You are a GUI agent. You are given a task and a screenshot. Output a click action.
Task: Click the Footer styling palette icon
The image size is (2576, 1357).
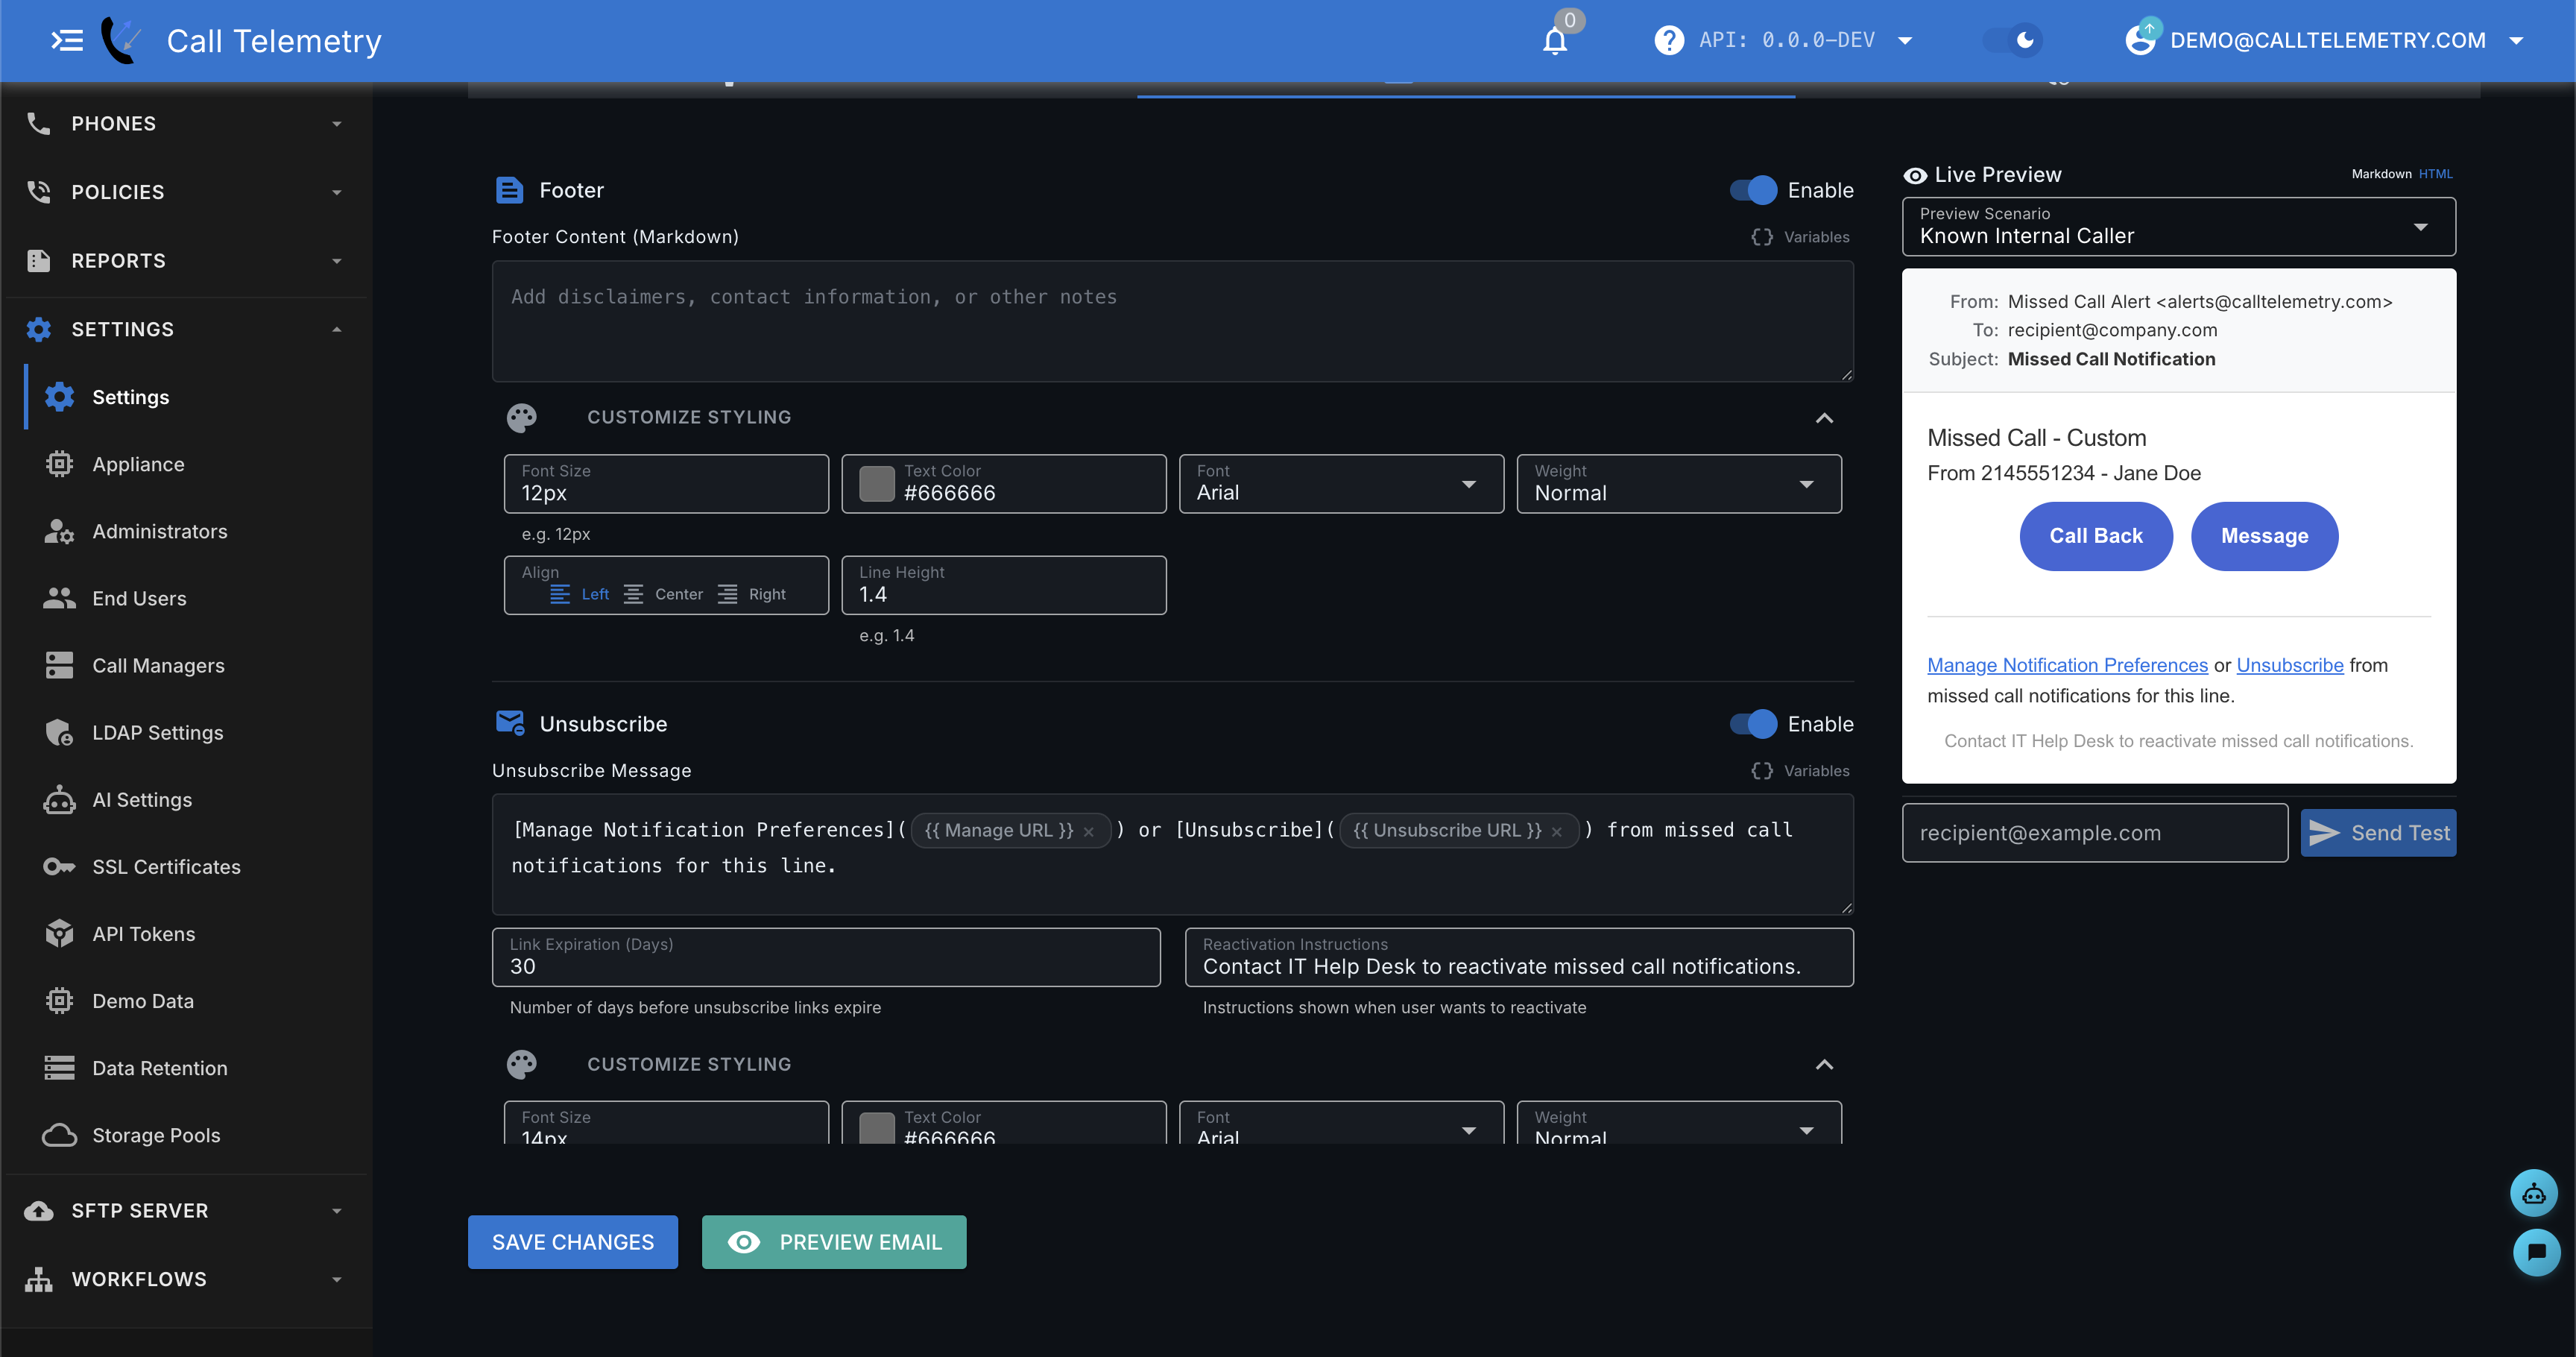point(521,417)
